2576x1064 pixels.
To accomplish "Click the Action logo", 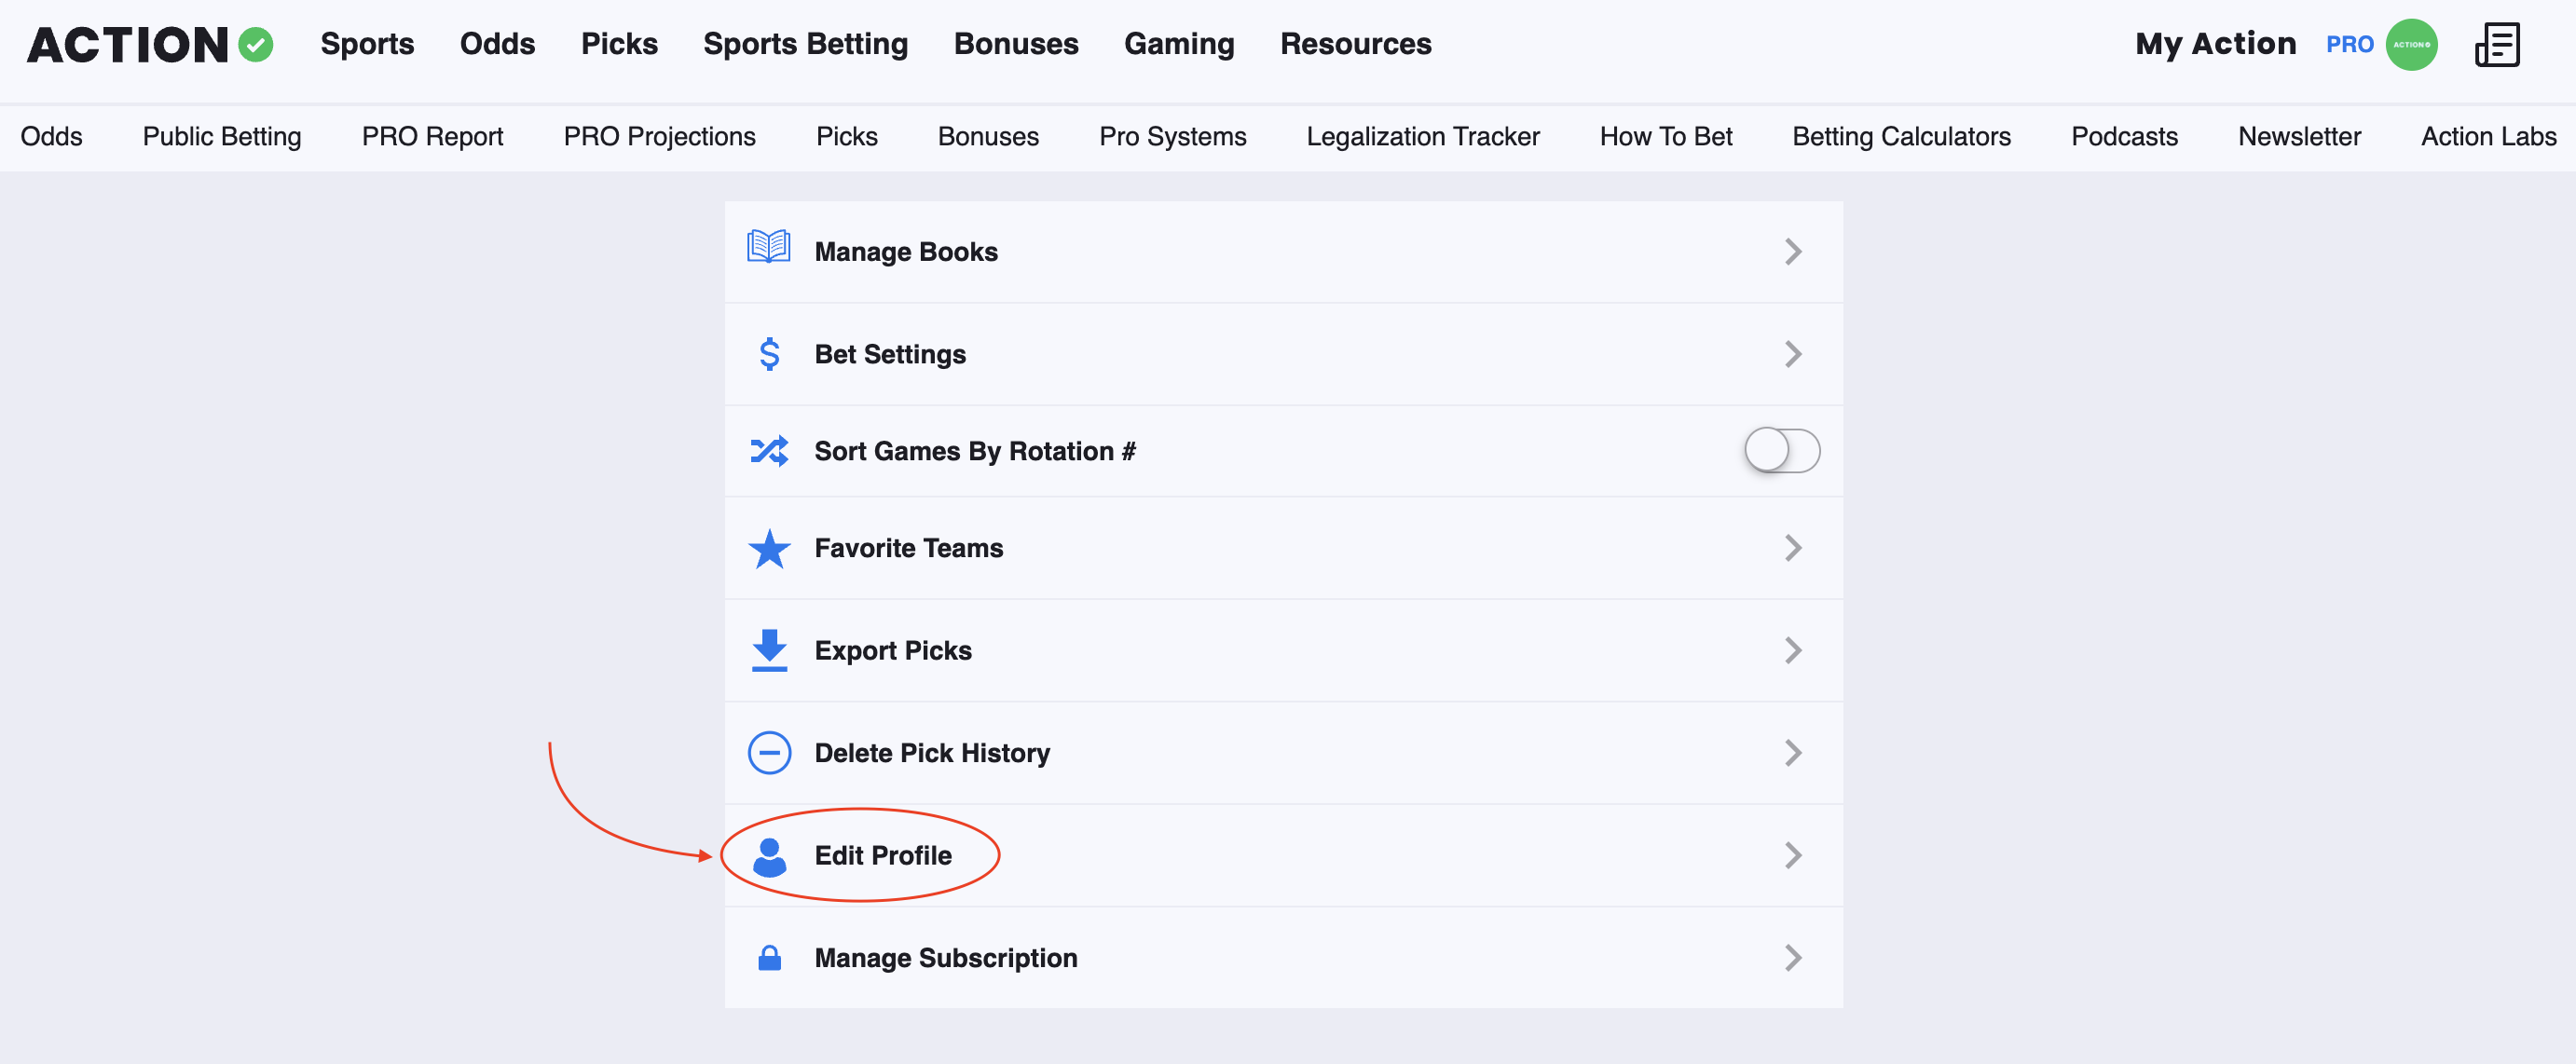I will point(150,45).
